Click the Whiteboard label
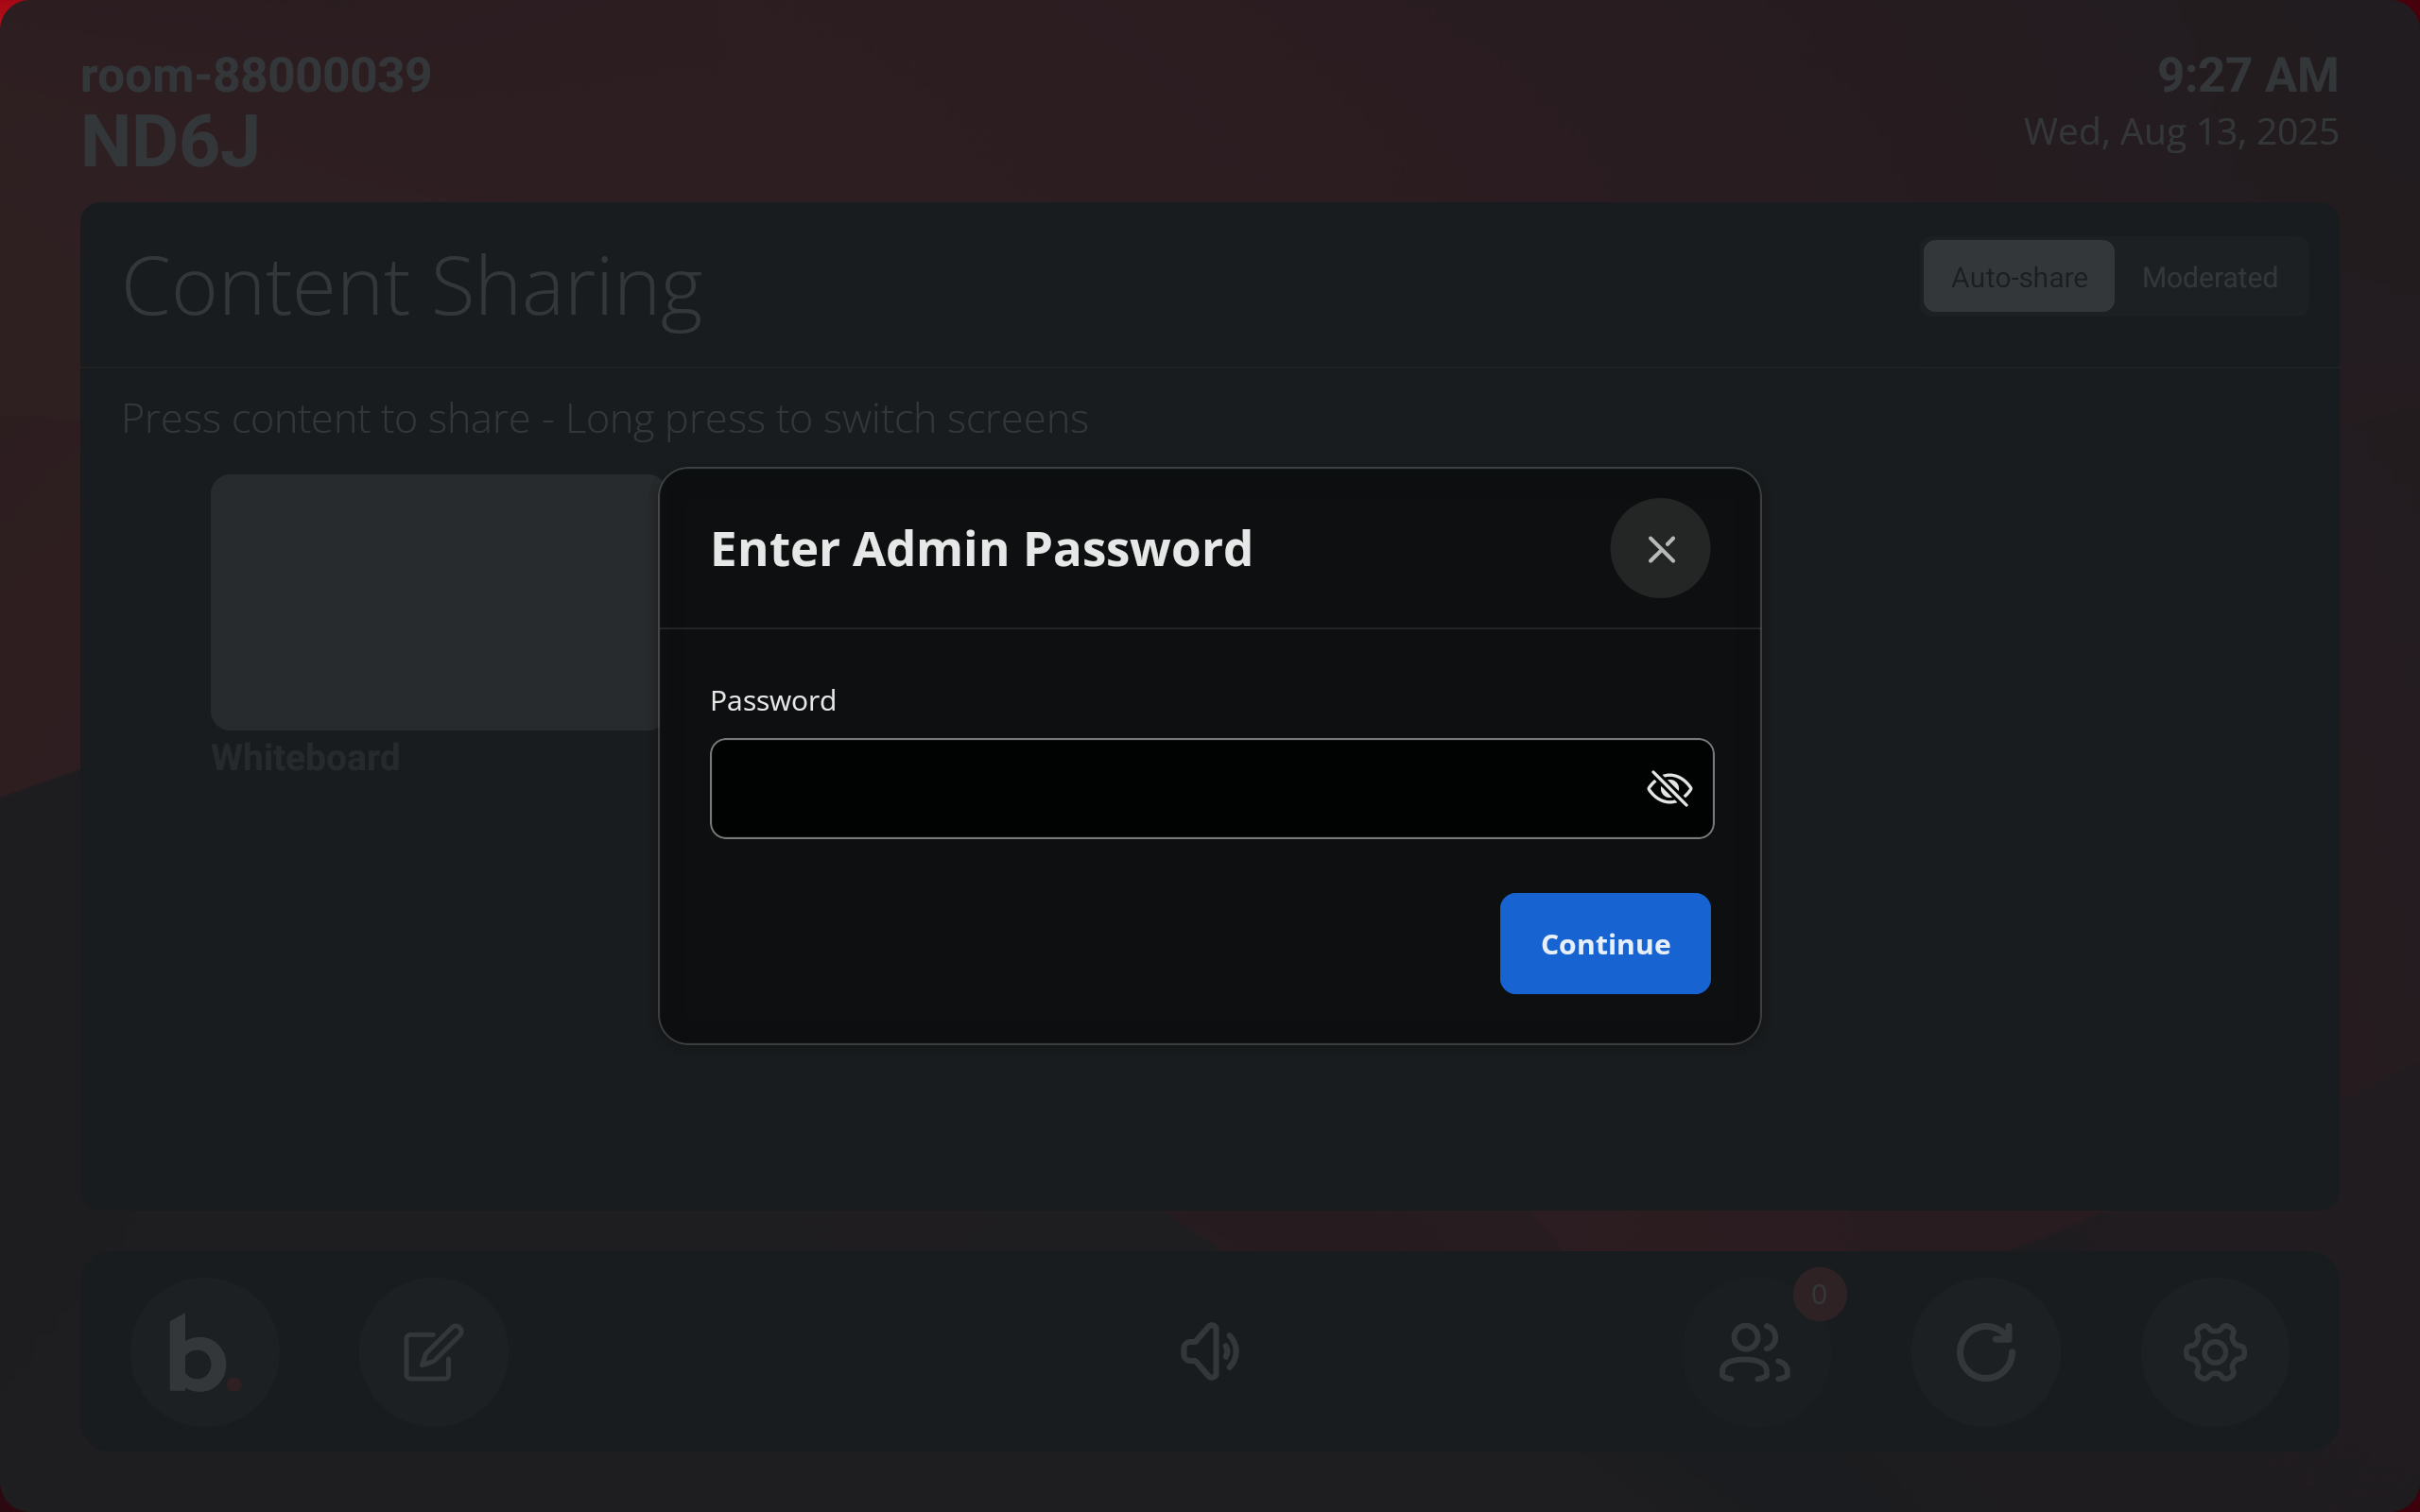 [306, 758]
